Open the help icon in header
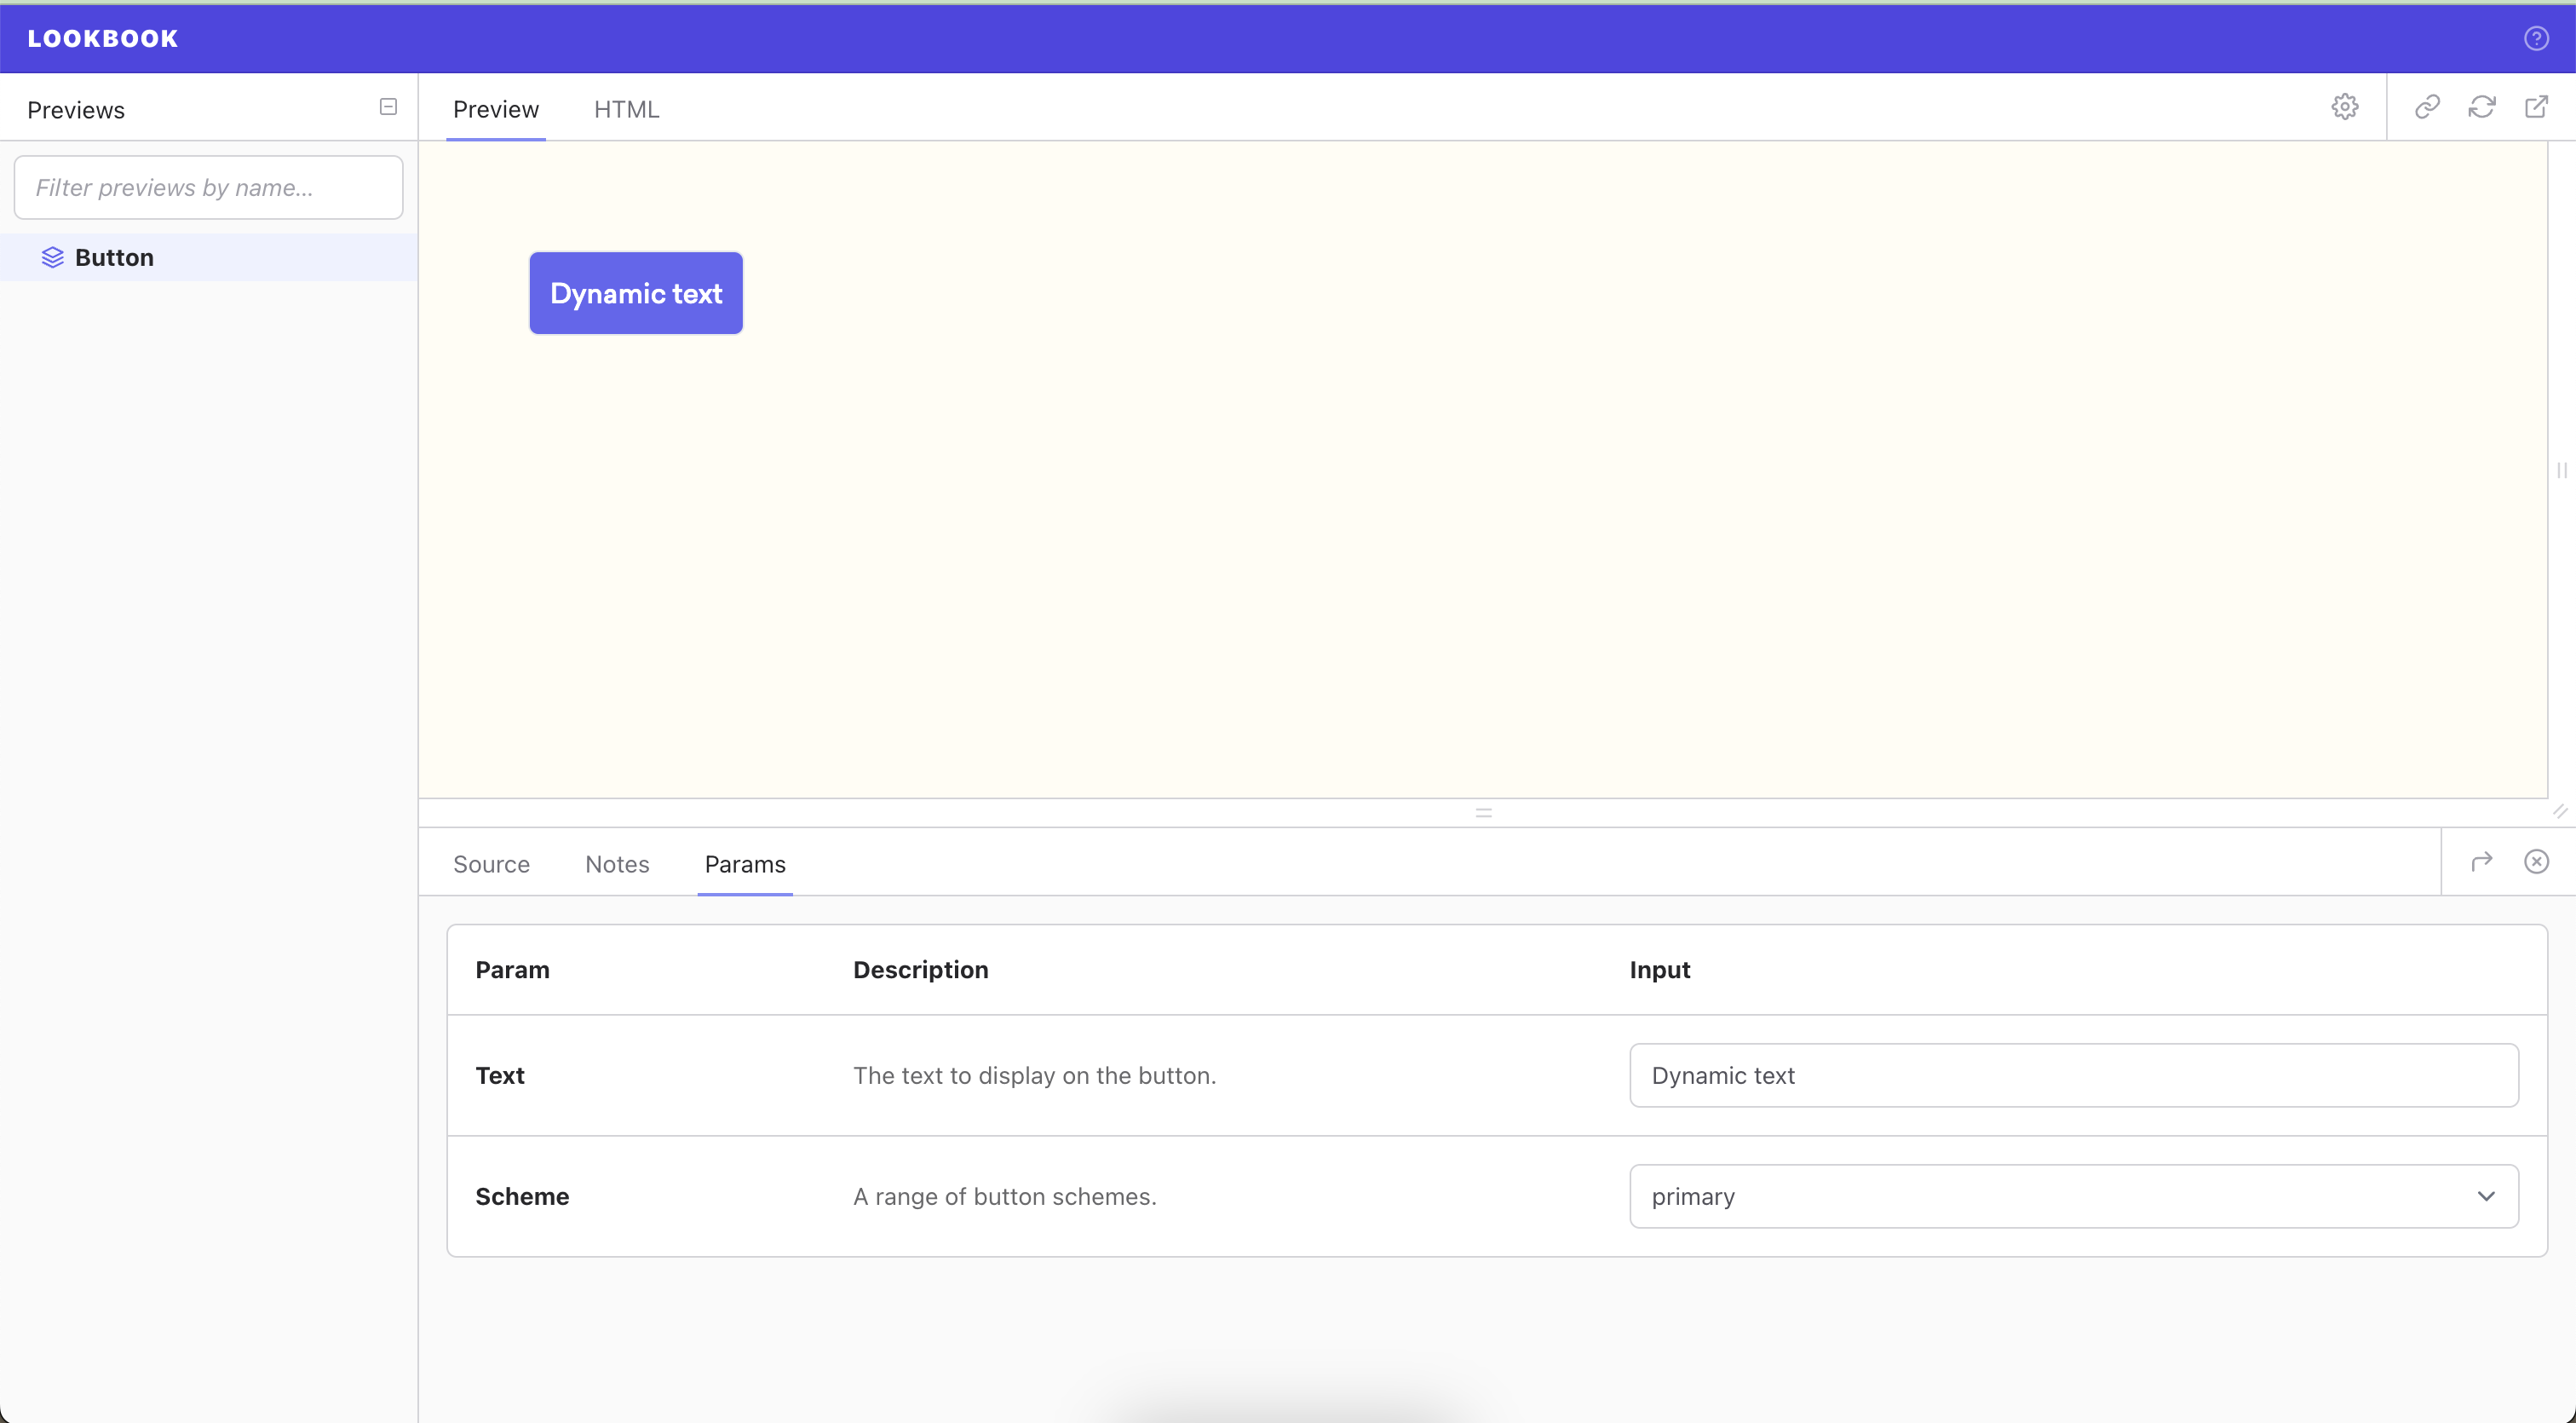This screenshot has height=1423, width=2576. pyautogui.click(x=2536, y=38)
